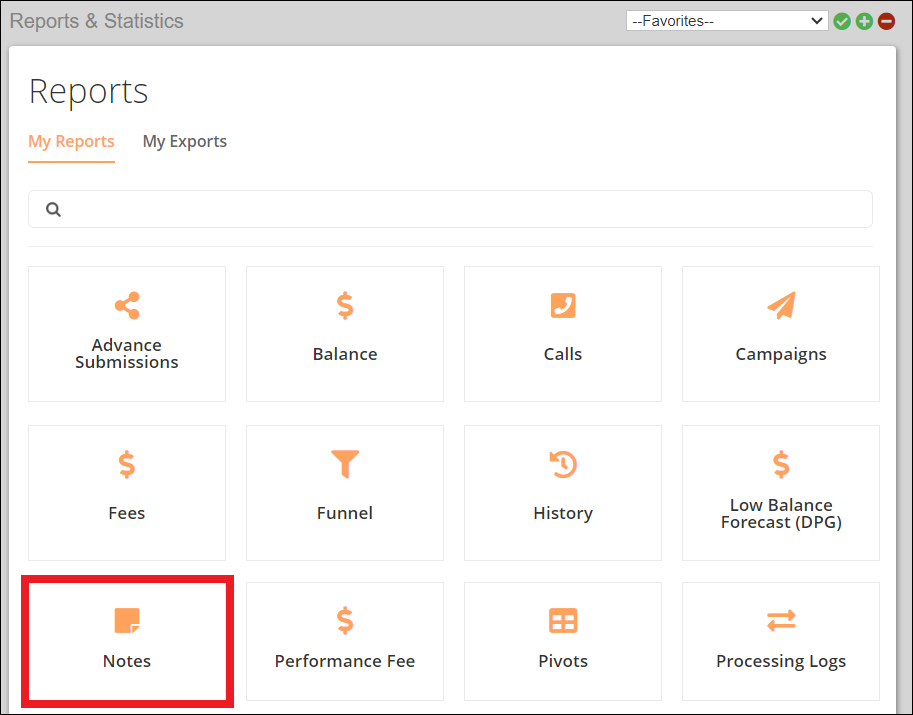Click the magnifying glass search icon
Screen dimensions: 913x715
54,210
